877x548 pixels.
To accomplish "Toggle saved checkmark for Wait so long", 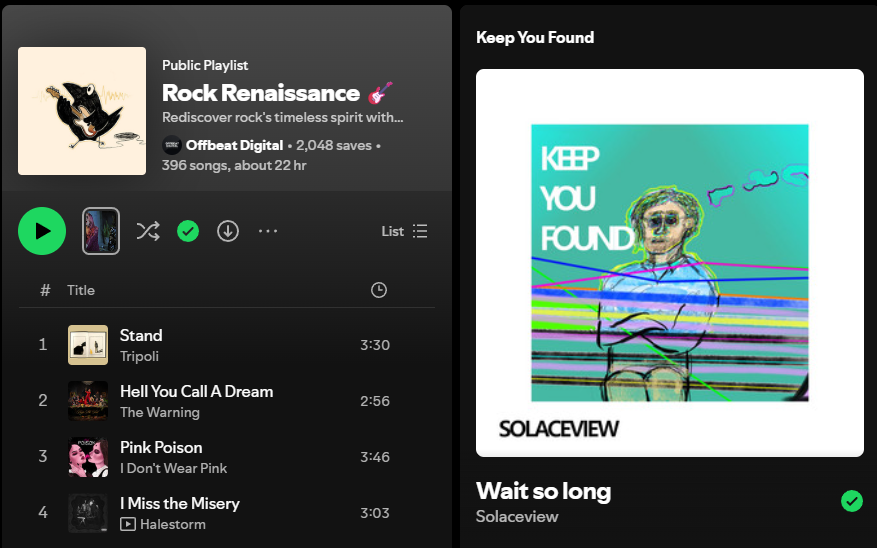I will 851,501.
